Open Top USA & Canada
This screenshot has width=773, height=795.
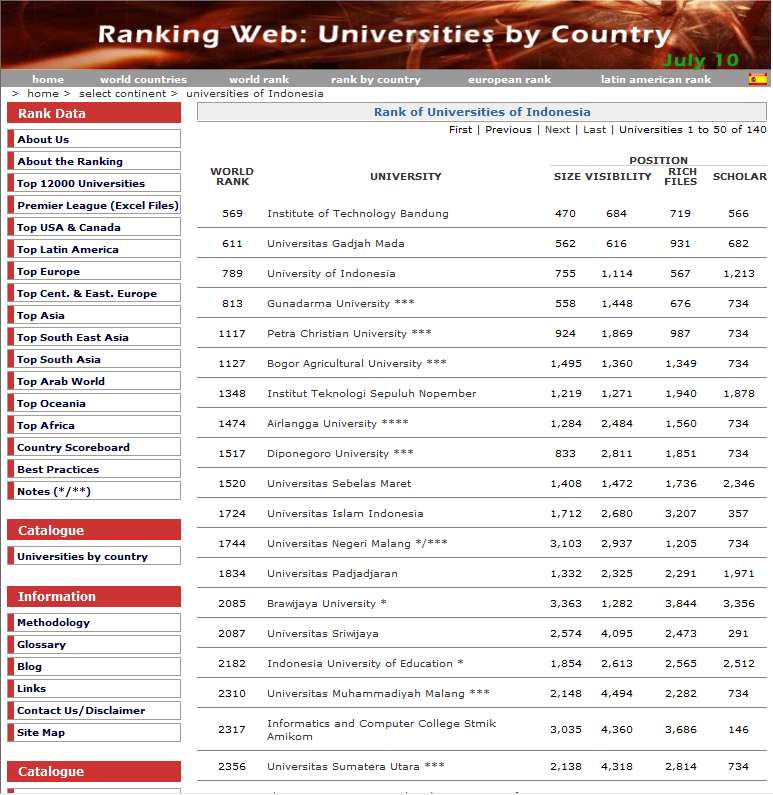click(x=94, y=227)
